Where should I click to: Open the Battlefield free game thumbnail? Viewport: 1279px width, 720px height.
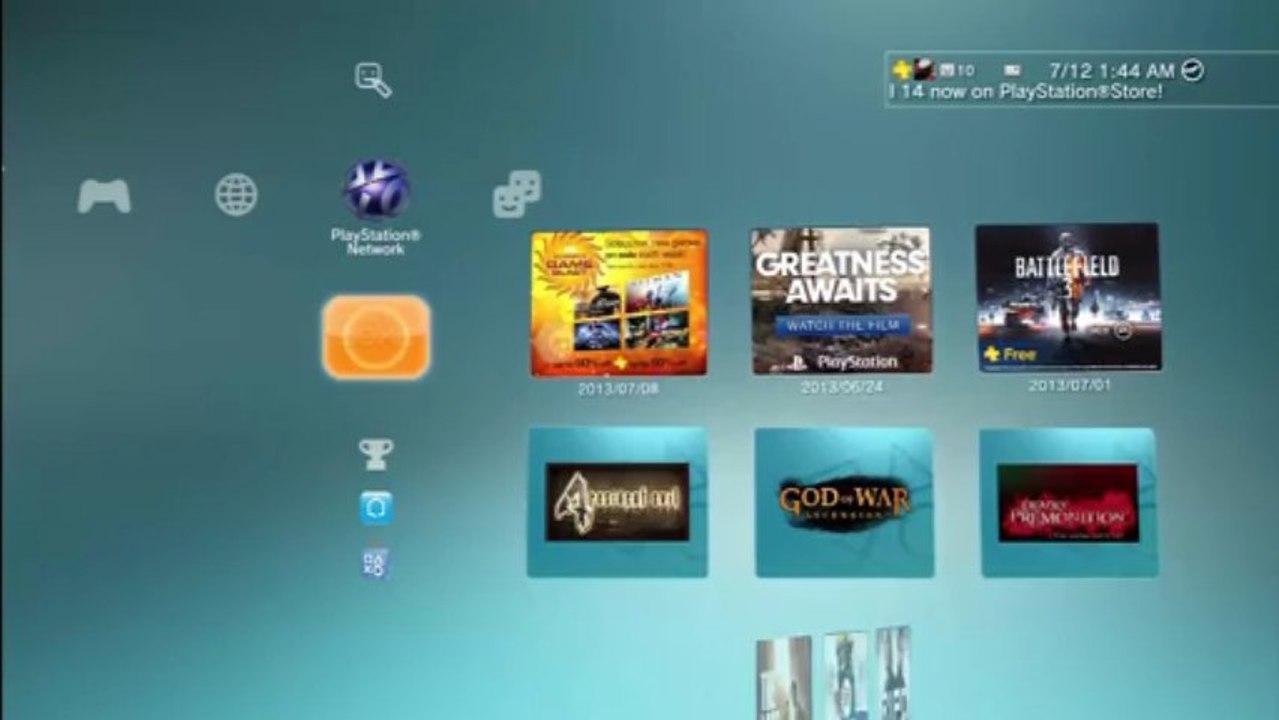pos(1068,297)
